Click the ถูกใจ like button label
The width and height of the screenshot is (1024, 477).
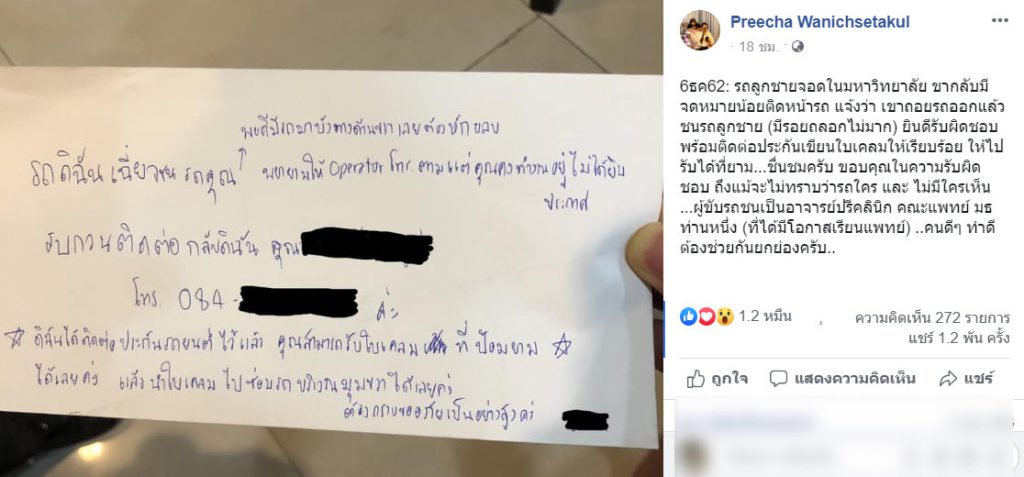tap(729, 378)
